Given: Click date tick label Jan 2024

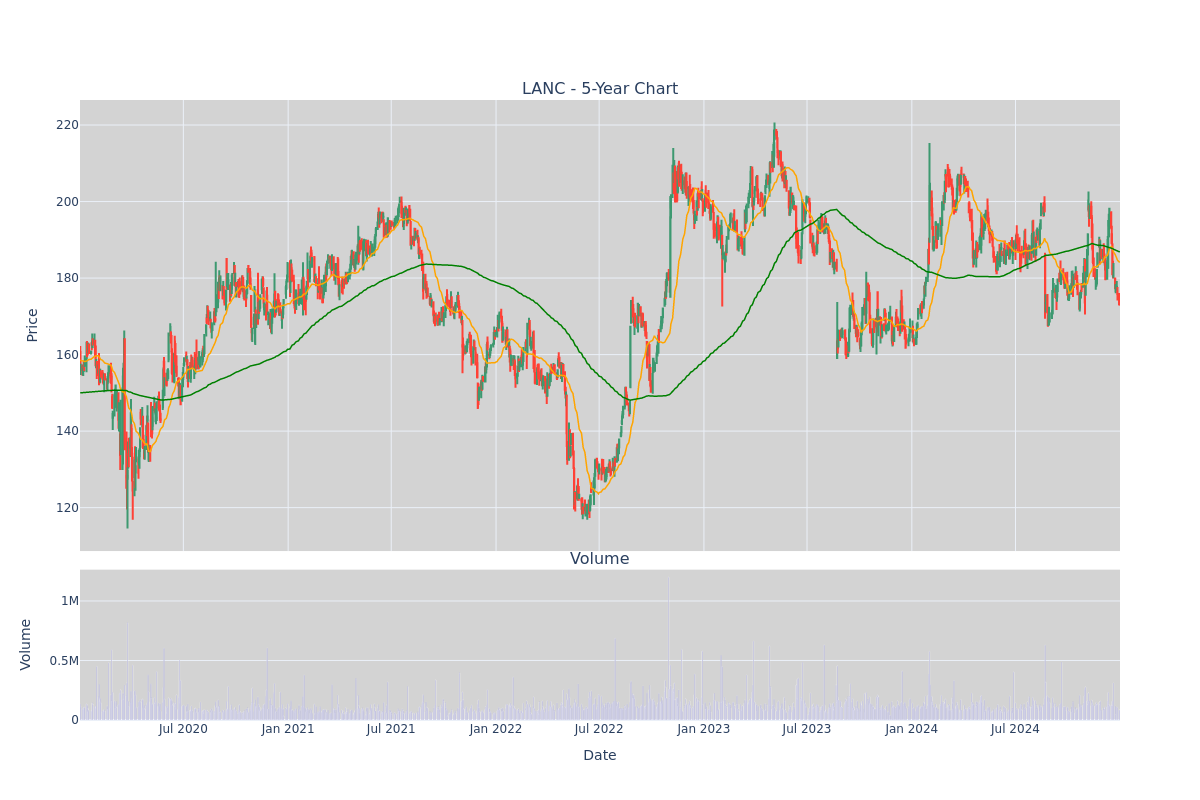Looking at the screenshot, I should tap(912, 729).
